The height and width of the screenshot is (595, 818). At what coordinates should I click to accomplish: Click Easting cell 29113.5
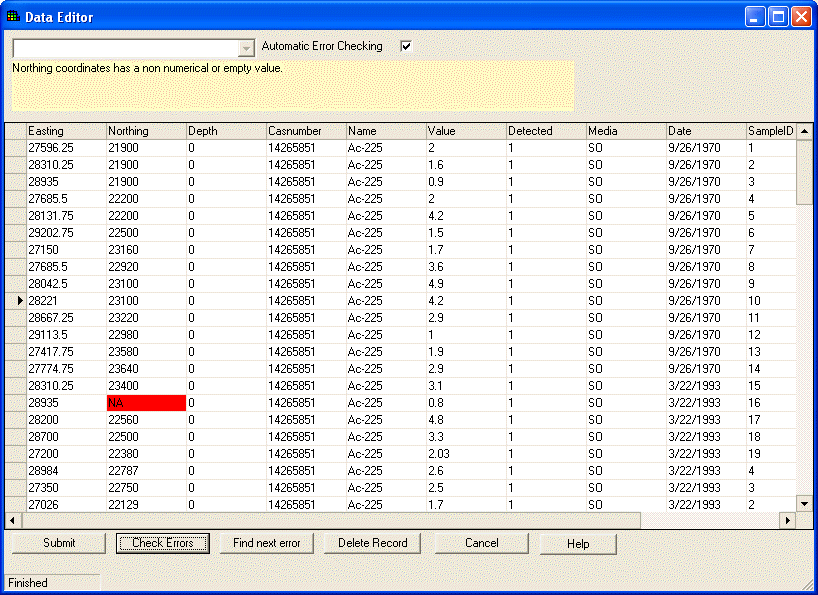pyautogui.click(x=66, y=335)
